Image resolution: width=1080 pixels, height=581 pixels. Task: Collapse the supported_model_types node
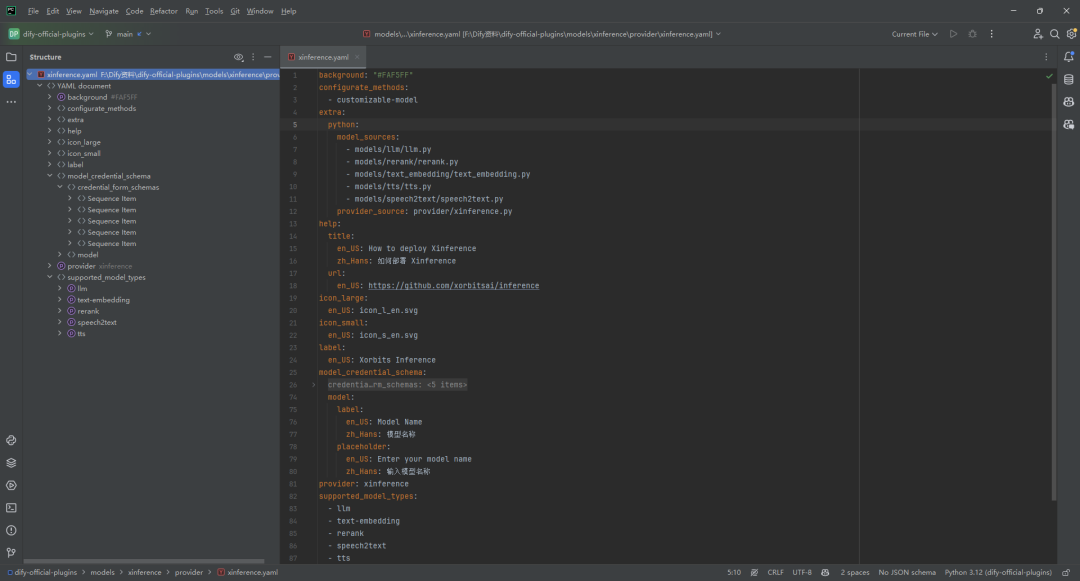click(50, 277)
